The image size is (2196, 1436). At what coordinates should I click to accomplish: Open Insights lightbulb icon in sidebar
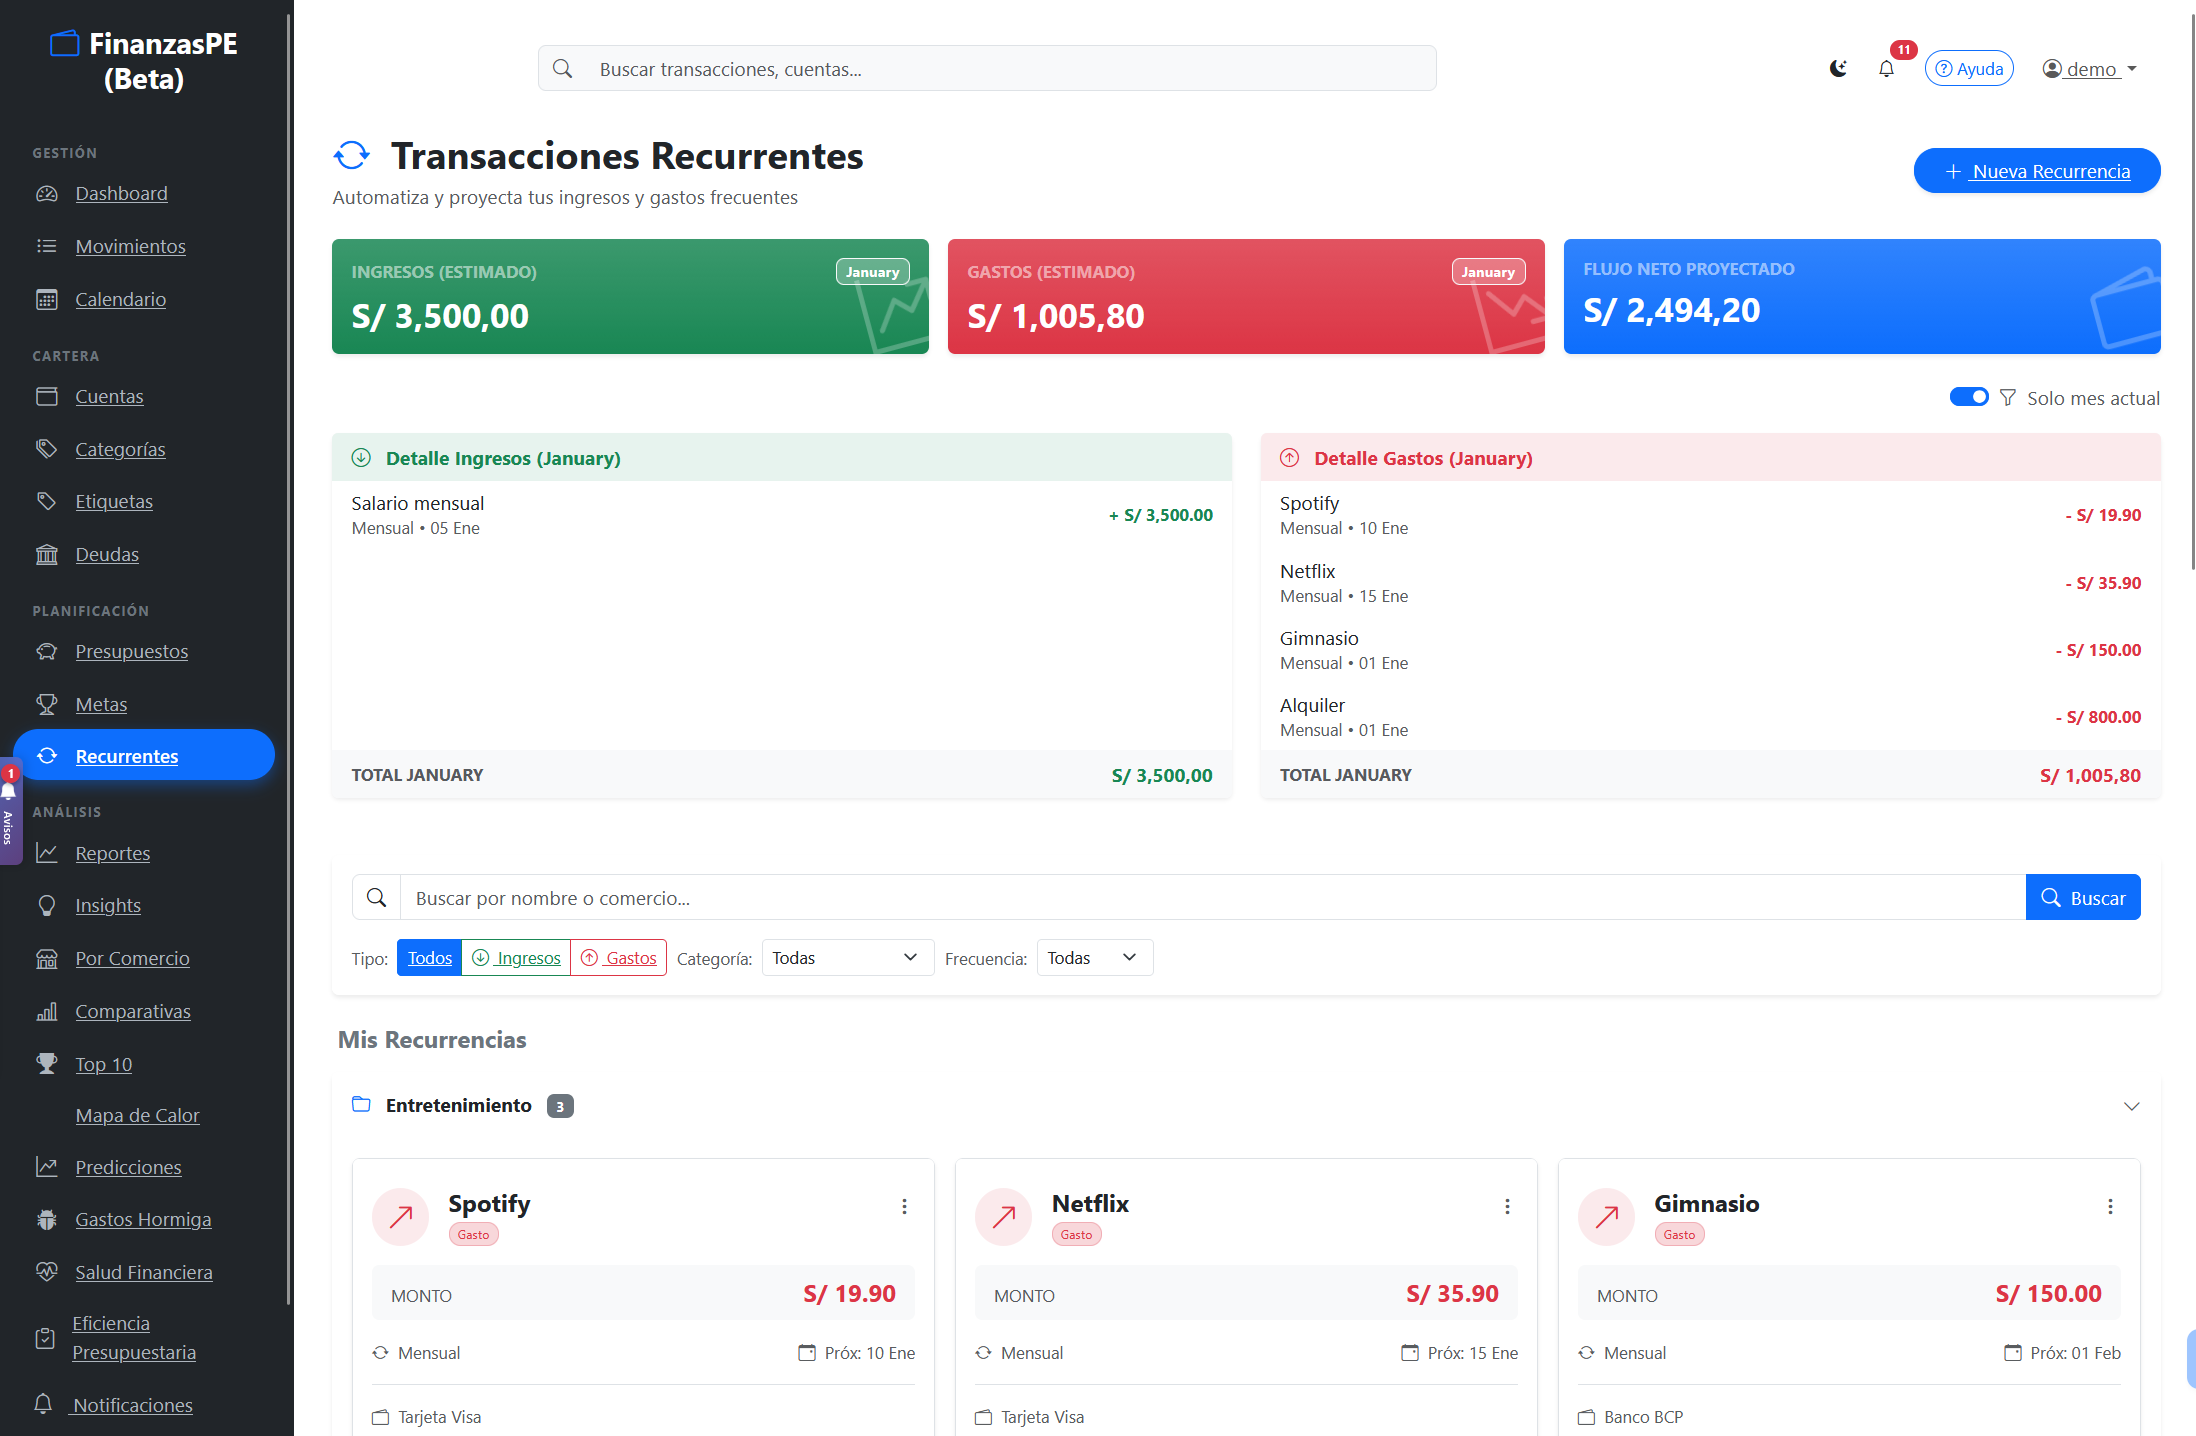(x=47, y=905)
